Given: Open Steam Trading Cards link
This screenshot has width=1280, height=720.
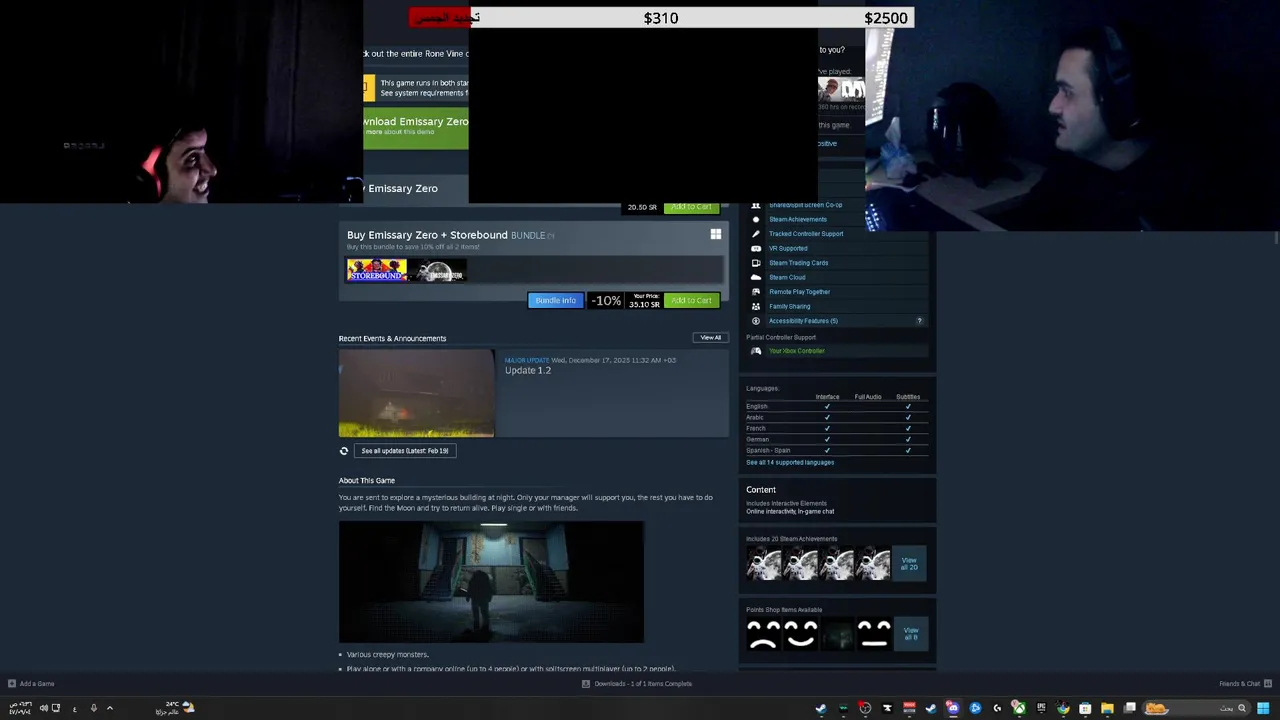Looking at the screenshot, I should tap(798, 263).
